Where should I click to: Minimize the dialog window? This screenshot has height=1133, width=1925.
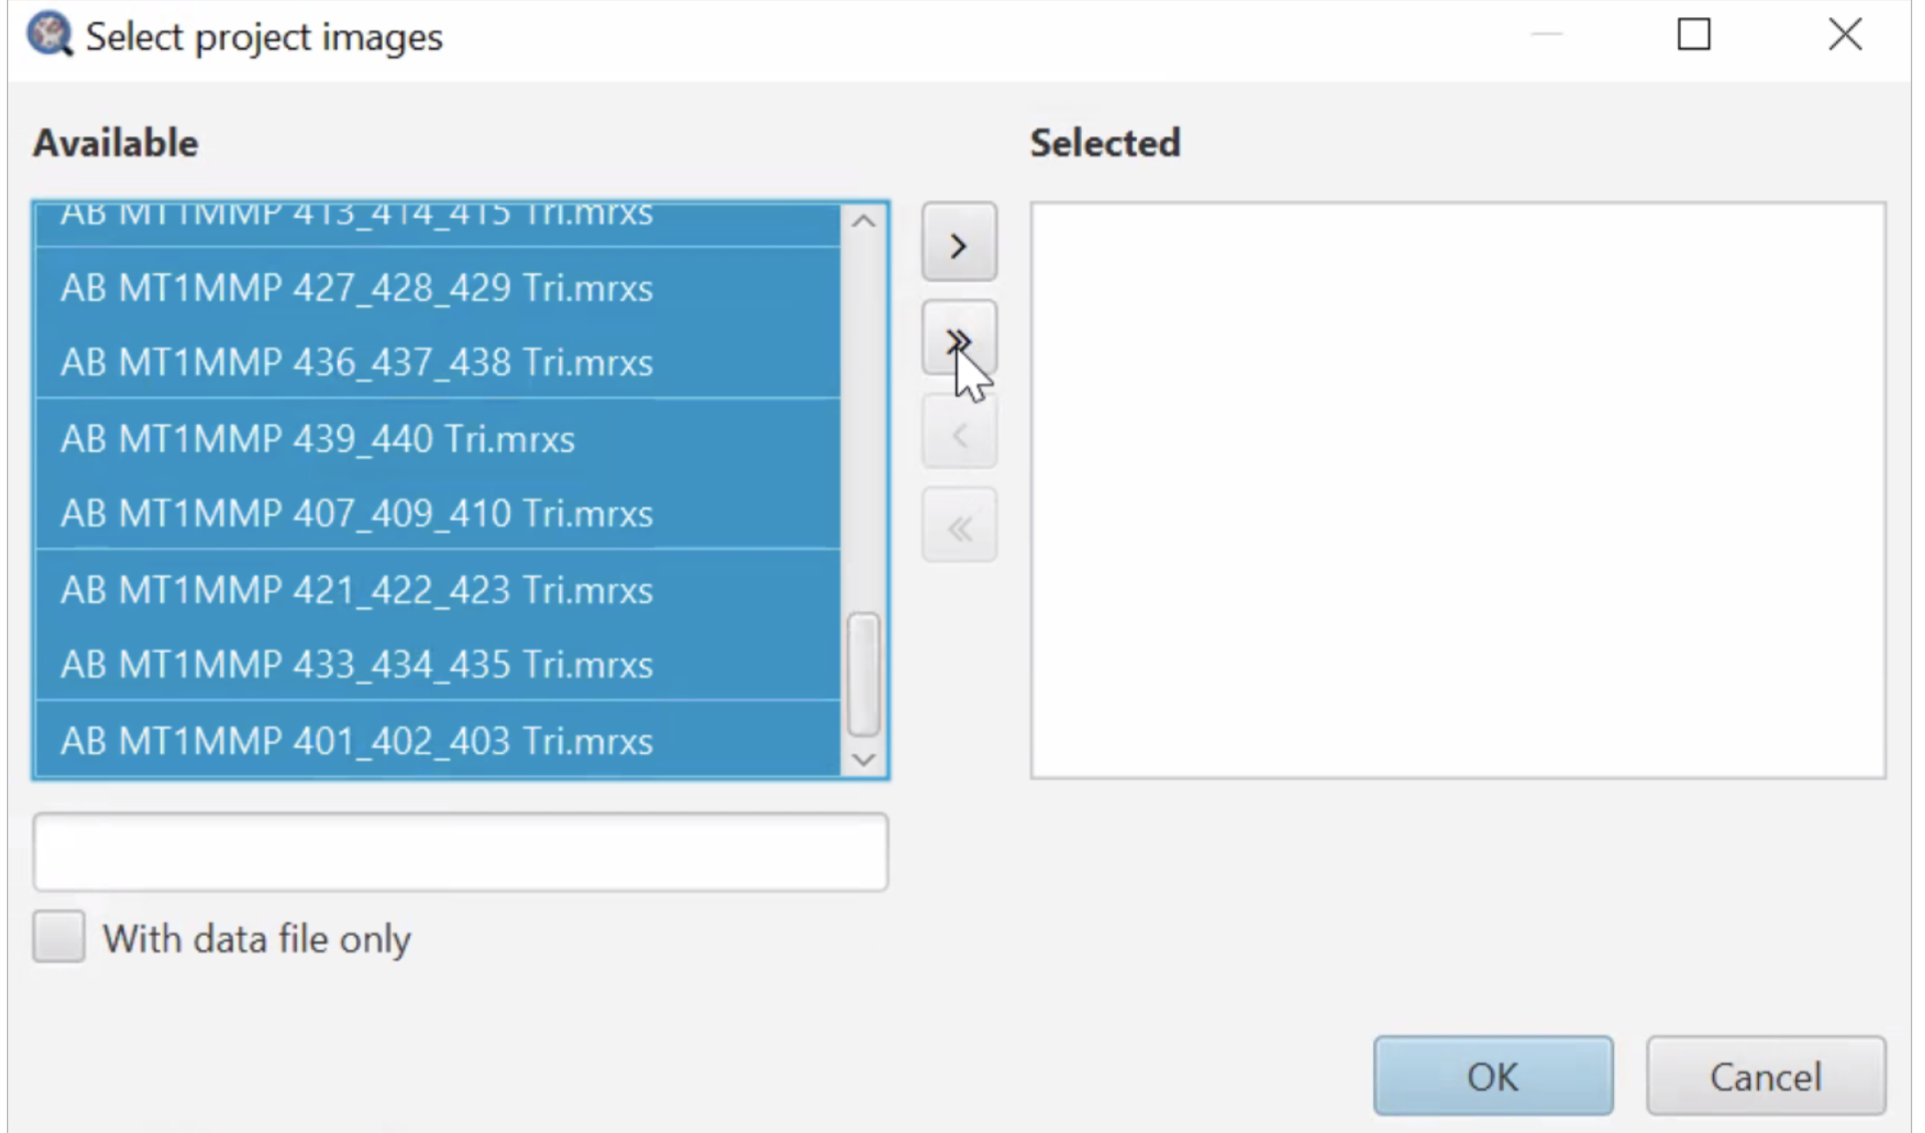point(1546,35)
